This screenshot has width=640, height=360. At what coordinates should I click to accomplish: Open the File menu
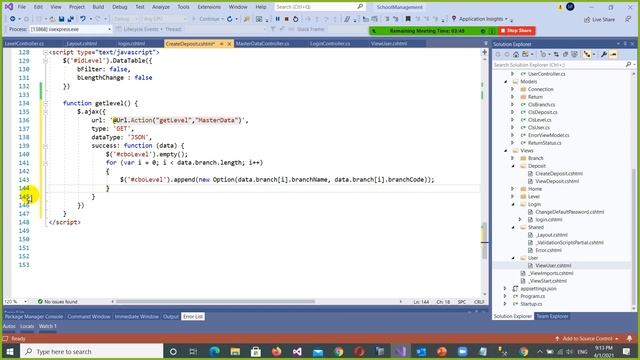[22, 7]
